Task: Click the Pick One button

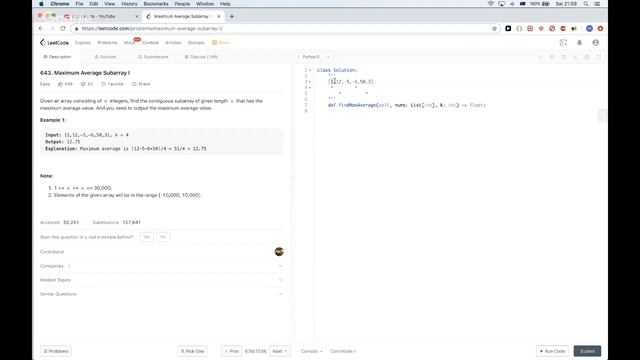Action: tap(192, 351)
